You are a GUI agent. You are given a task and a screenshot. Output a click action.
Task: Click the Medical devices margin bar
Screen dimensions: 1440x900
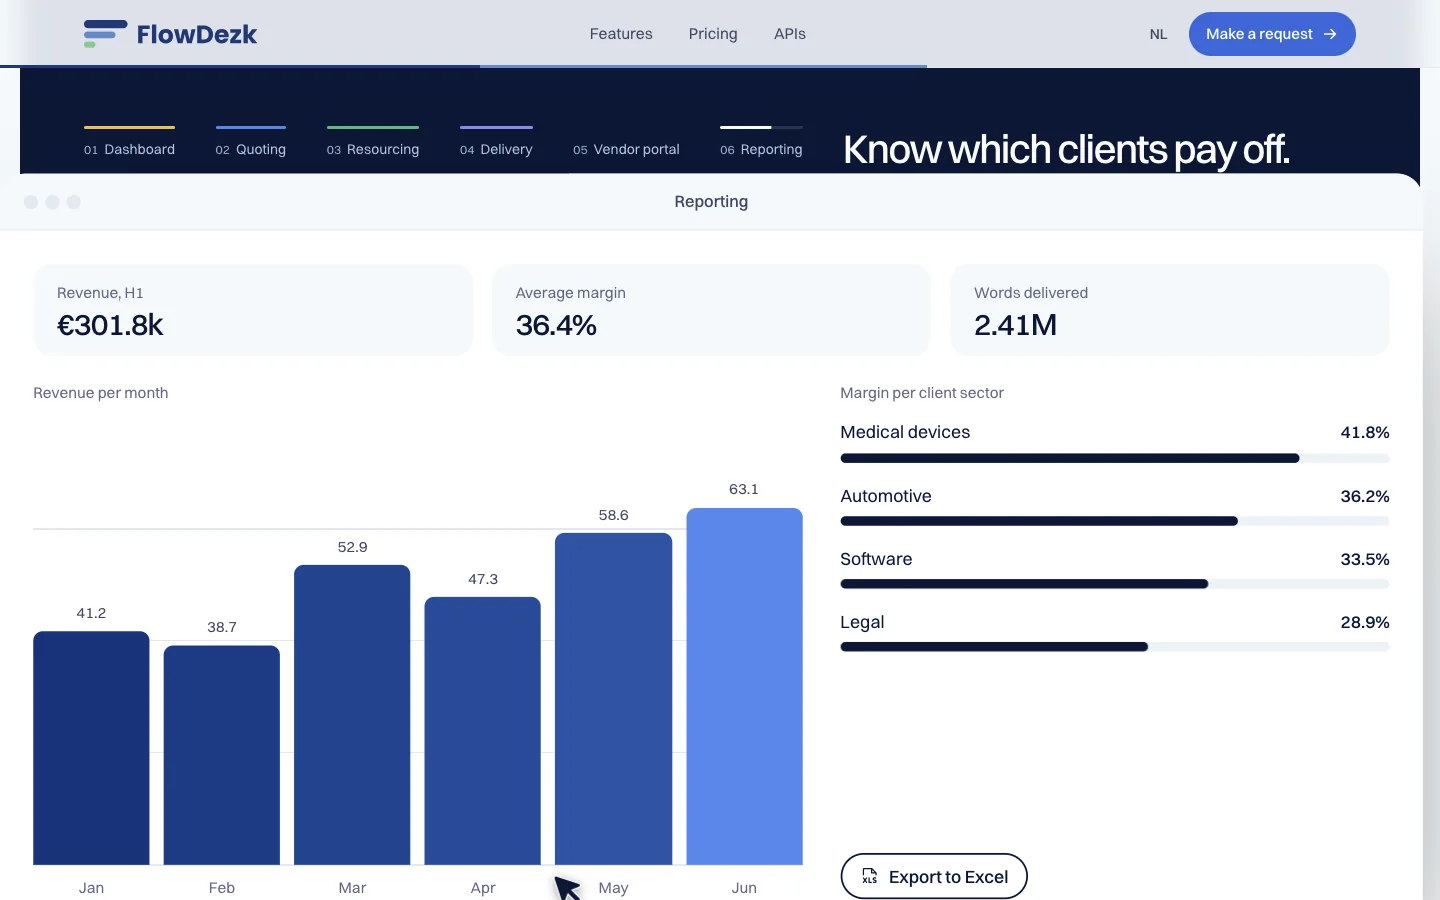coord(1115,458)
